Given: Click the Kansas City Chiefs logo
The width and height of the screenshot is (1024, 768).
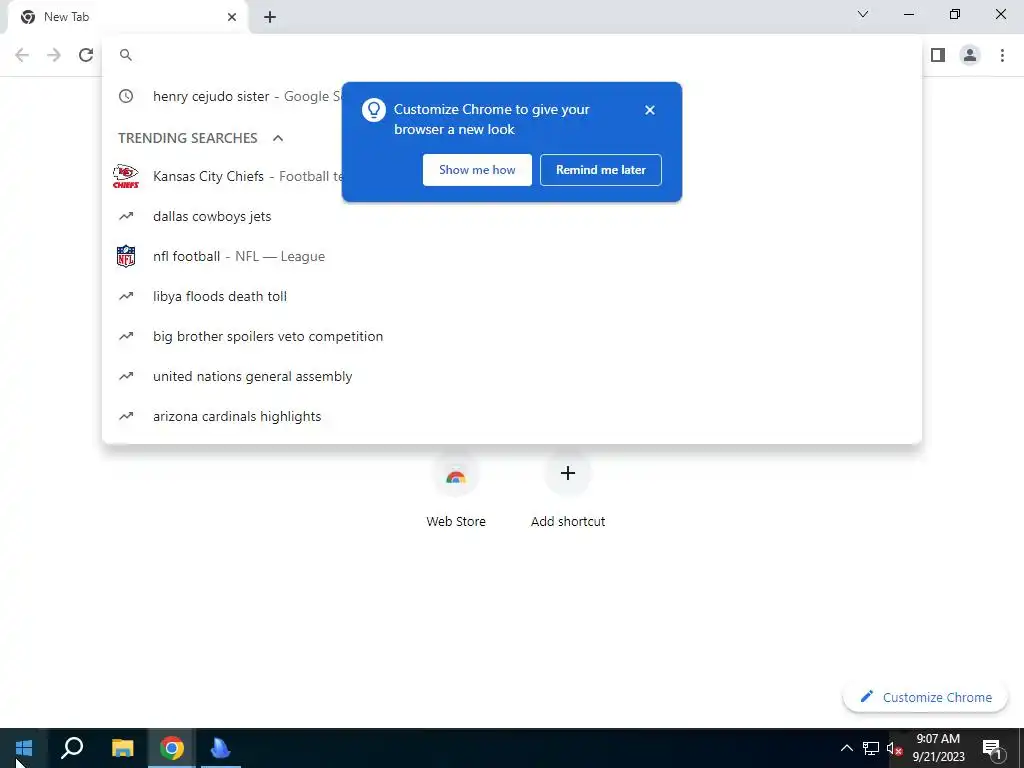Looking at the screenshot, I should click(126, 176).
